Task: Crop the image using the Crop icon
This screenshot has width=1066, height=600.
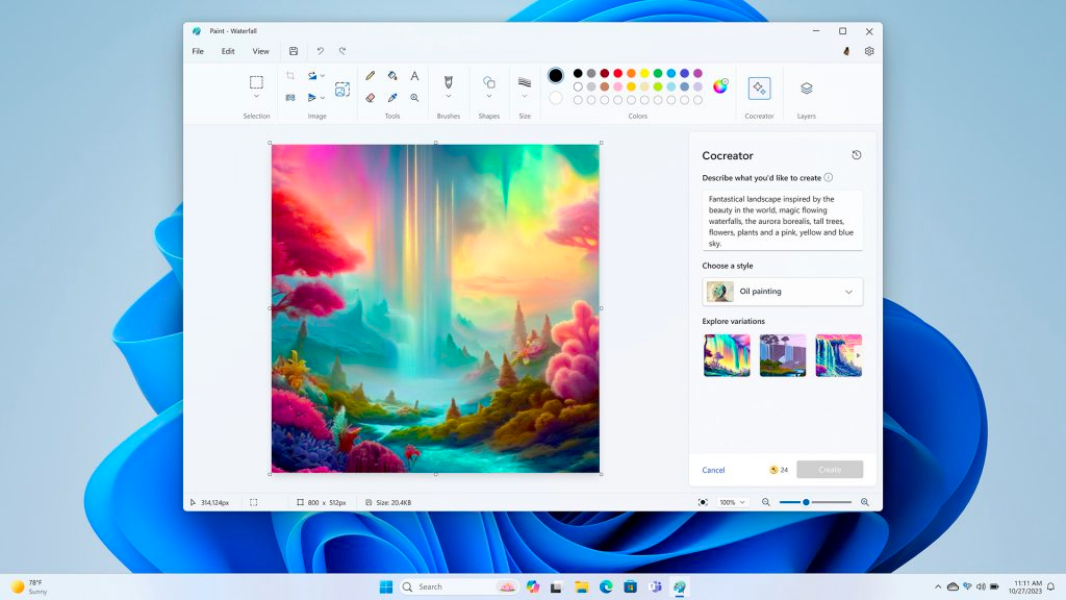Action: tap(290, 74)
